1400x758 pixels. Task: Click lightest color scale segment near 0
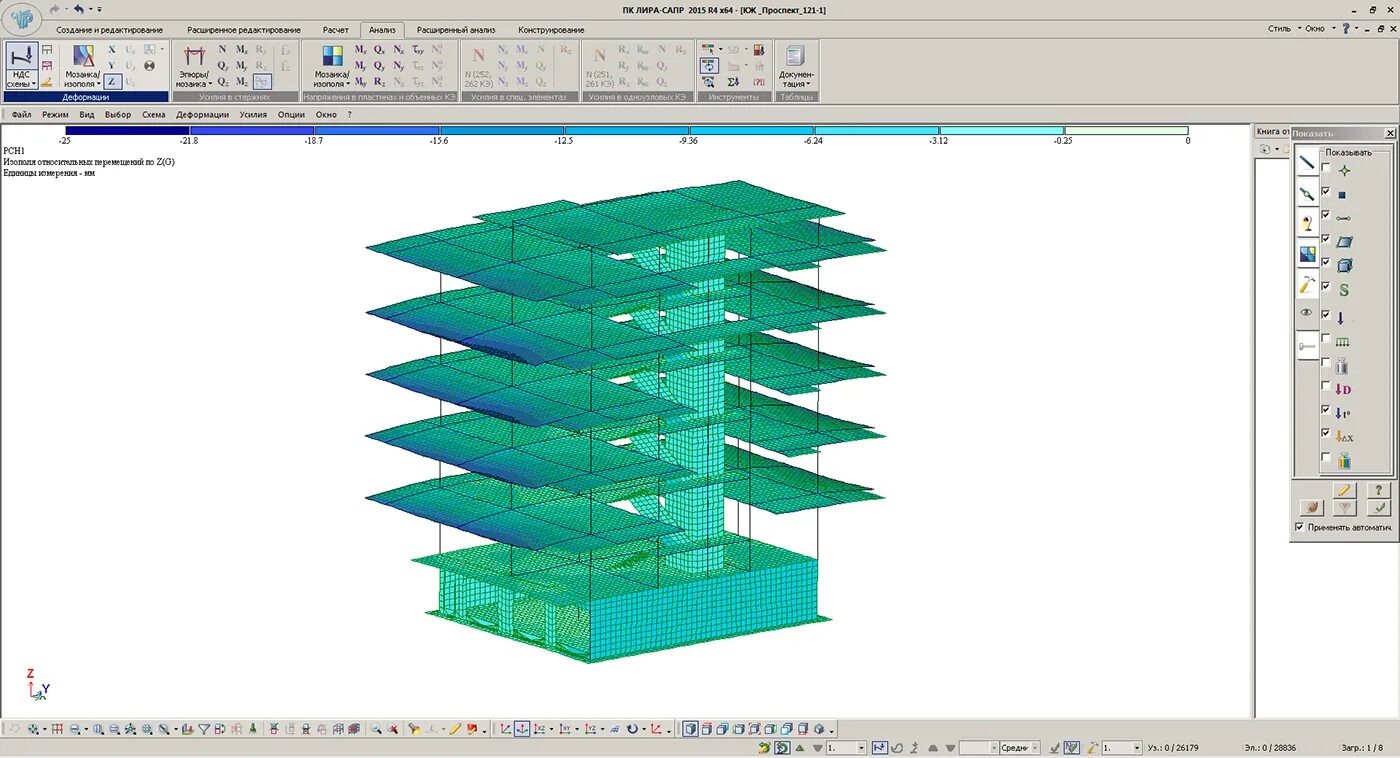click(1126, 130)
